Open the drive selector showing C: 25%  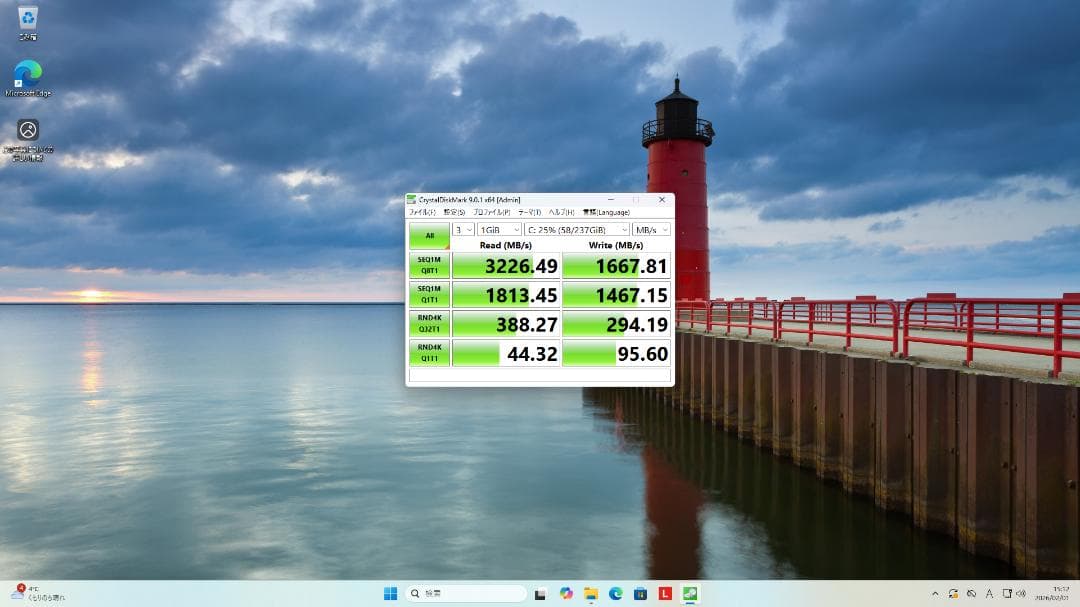coord(577,230)
